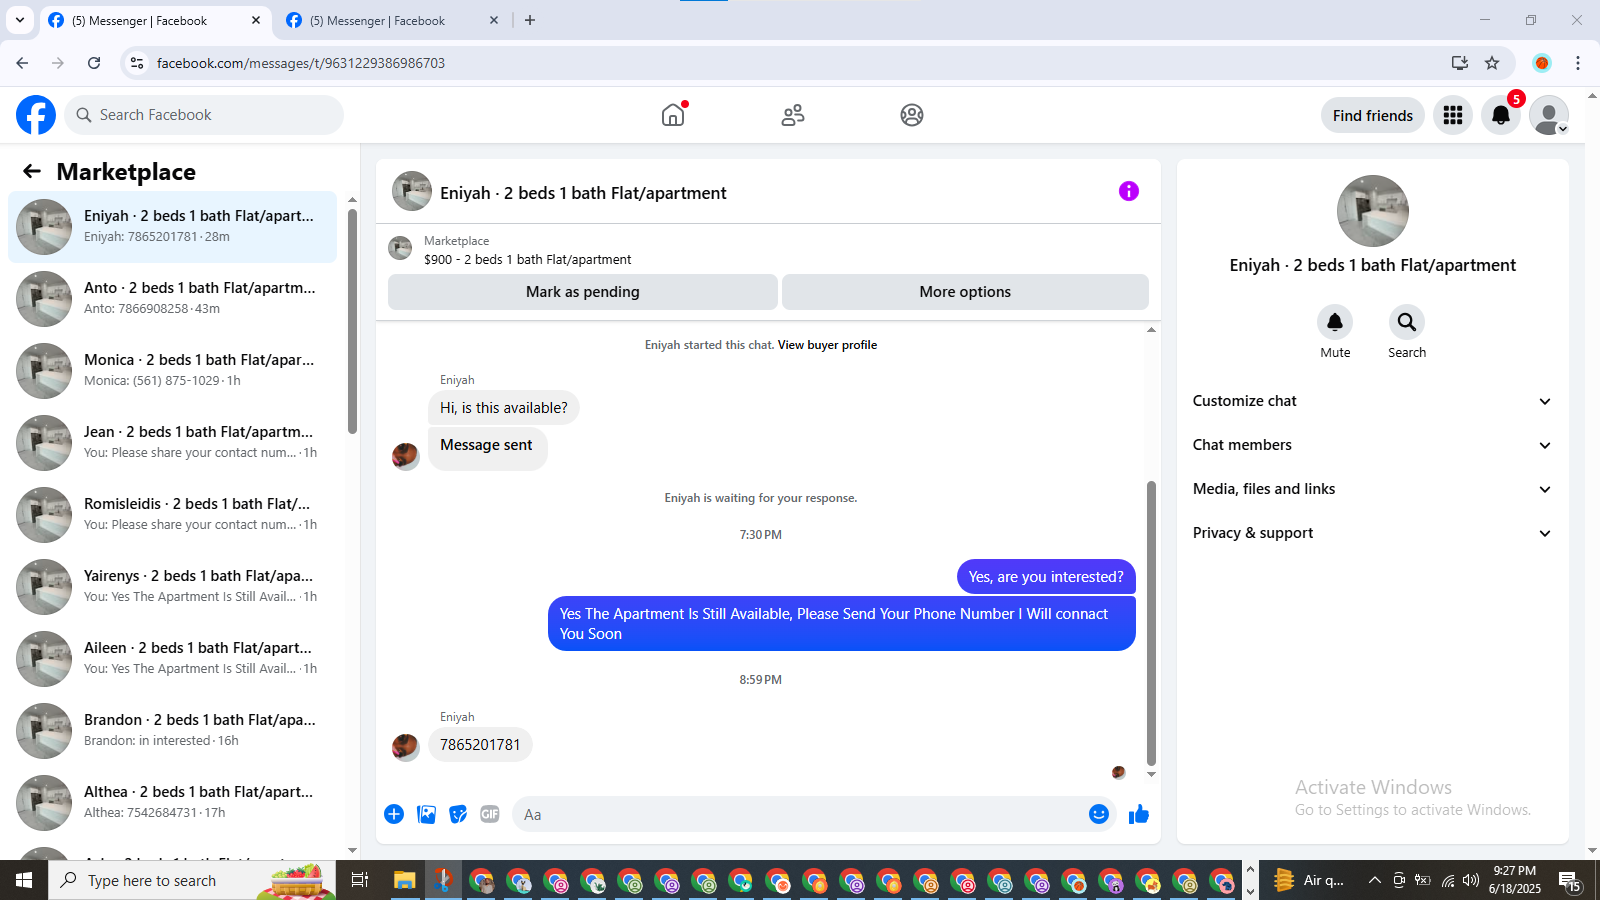Open the Anto conversation
Screen dimensions: 1600x900
172,298
